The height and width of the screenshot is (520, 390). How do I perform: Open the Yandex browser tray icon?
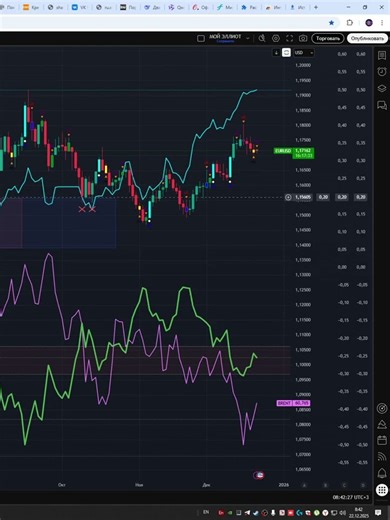325,512
